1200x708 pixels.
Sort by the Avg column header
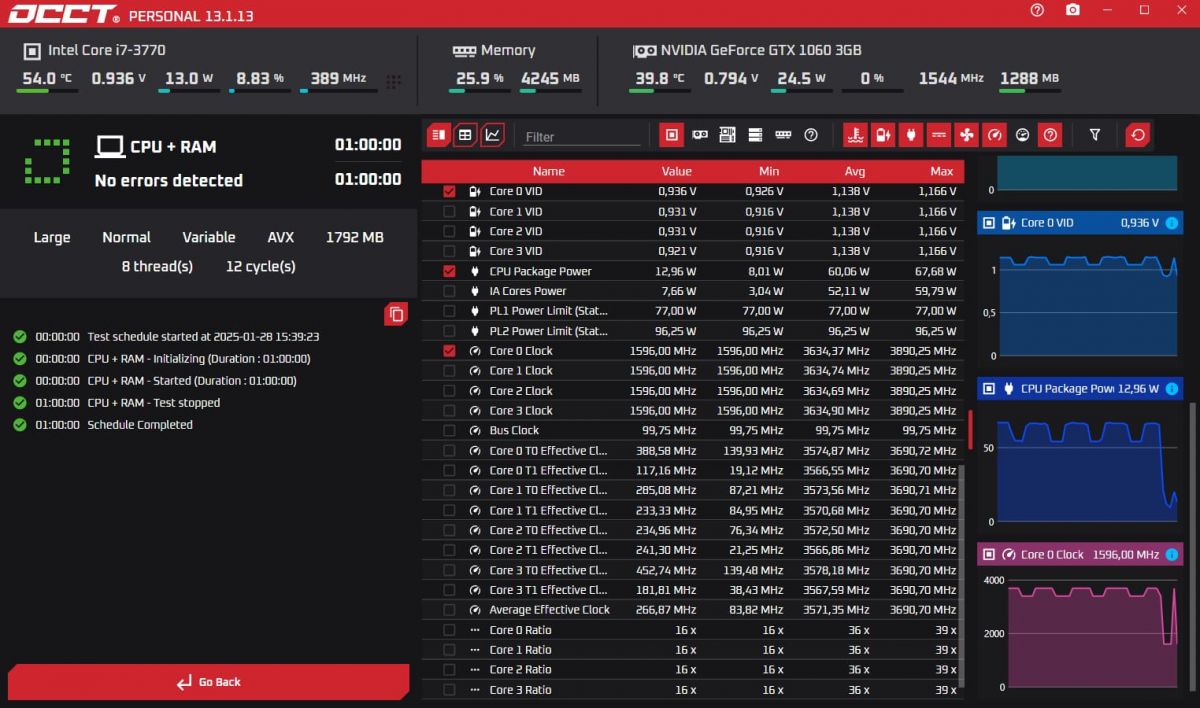(855, 171)
